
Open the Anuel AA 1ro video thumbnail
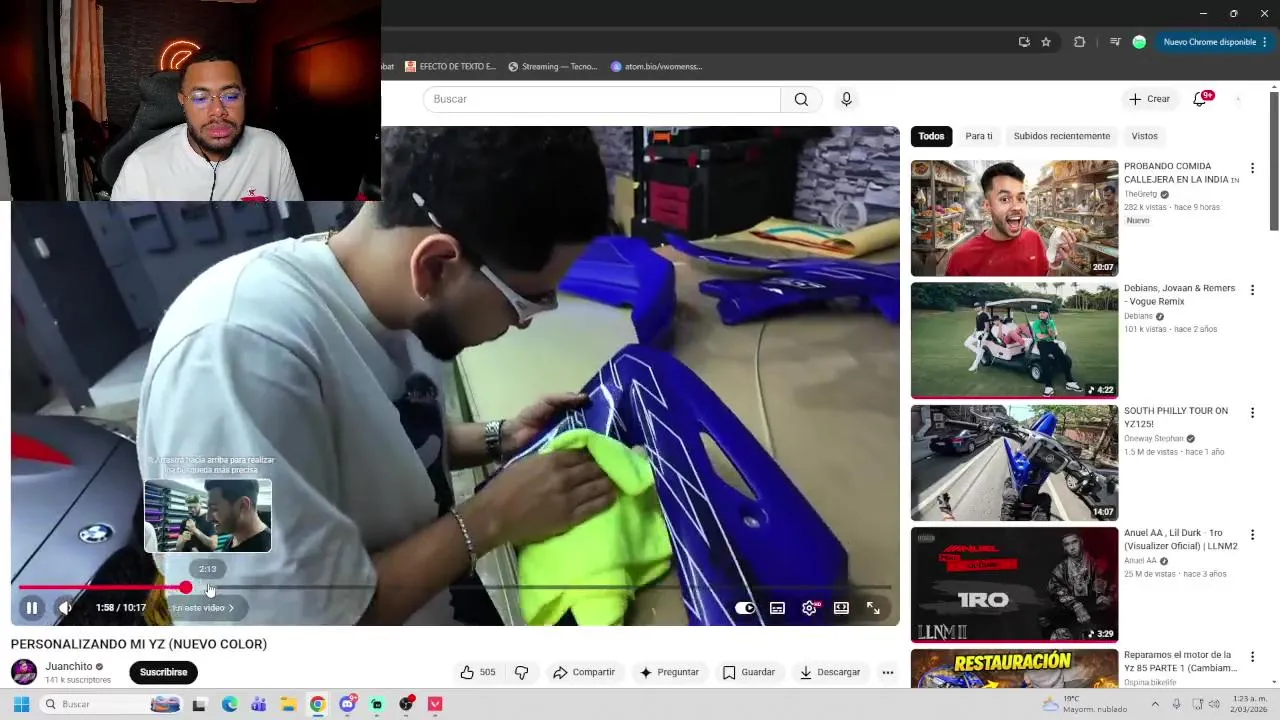point(1014,584)
